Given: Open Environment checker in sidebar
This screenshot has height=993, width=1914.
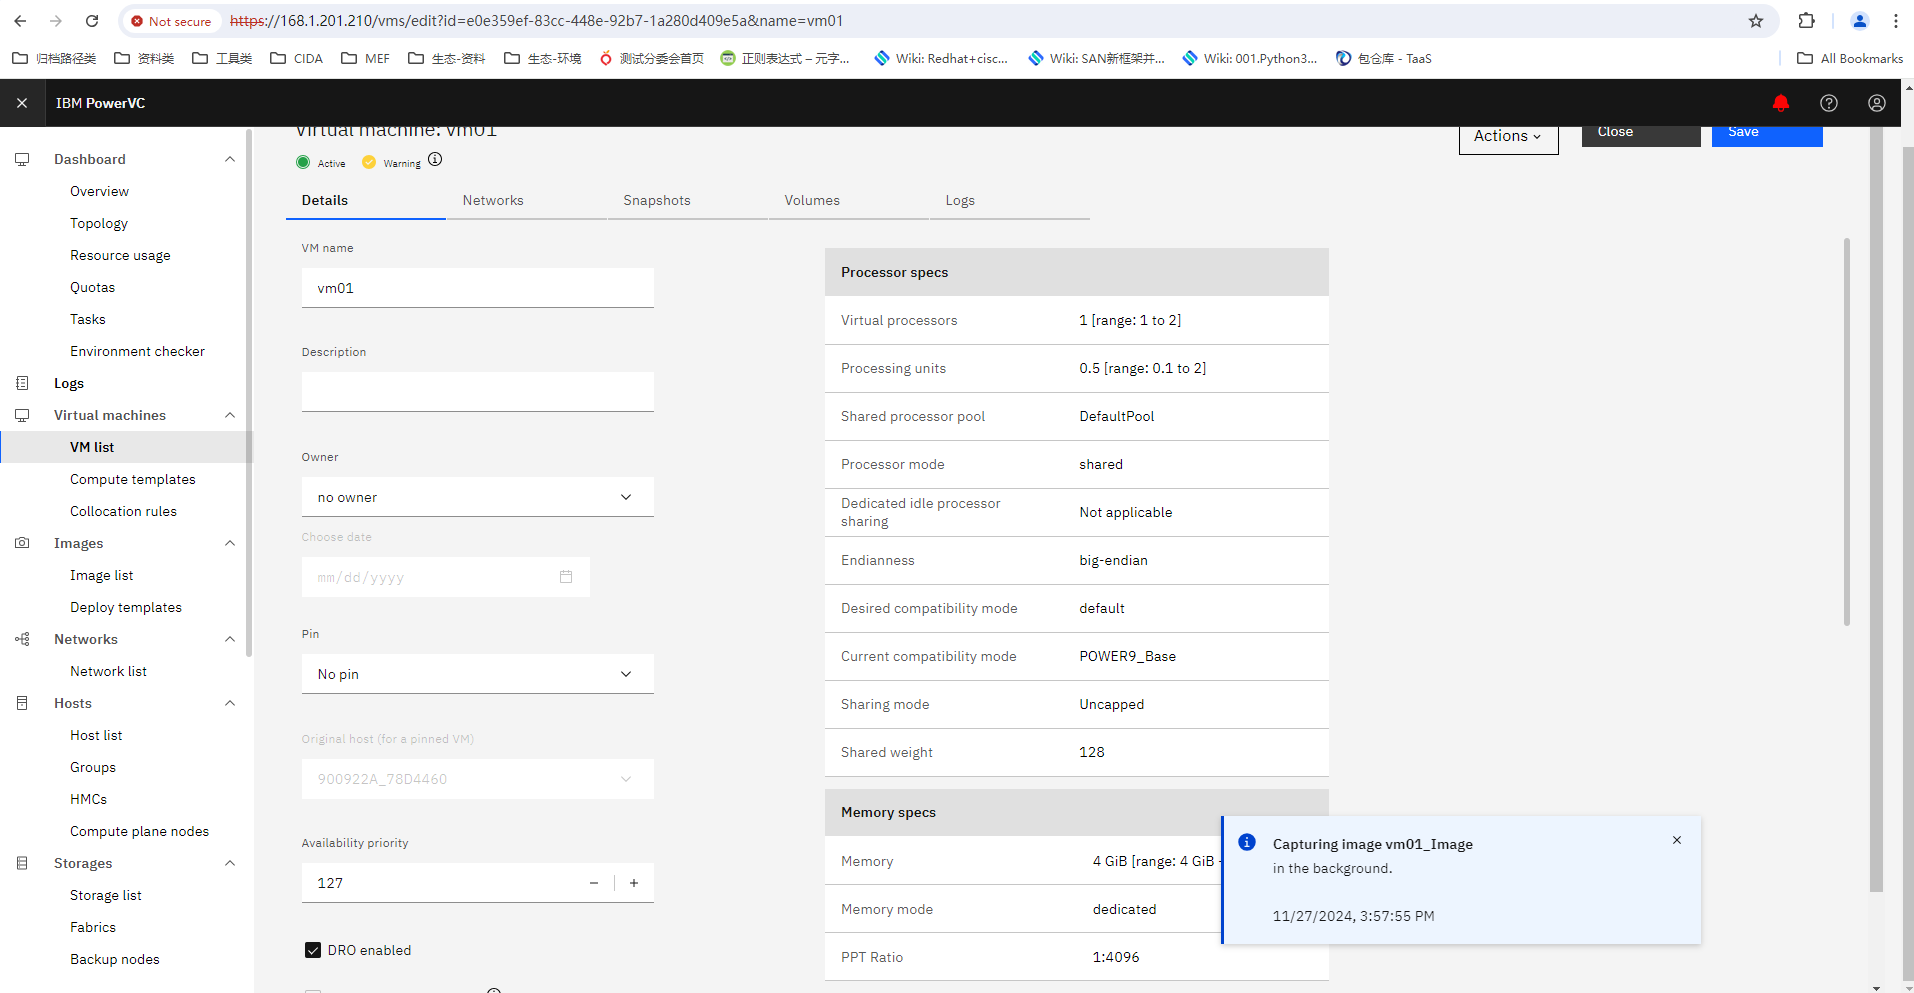Looking at the screenshot, I should click(137, 351).
